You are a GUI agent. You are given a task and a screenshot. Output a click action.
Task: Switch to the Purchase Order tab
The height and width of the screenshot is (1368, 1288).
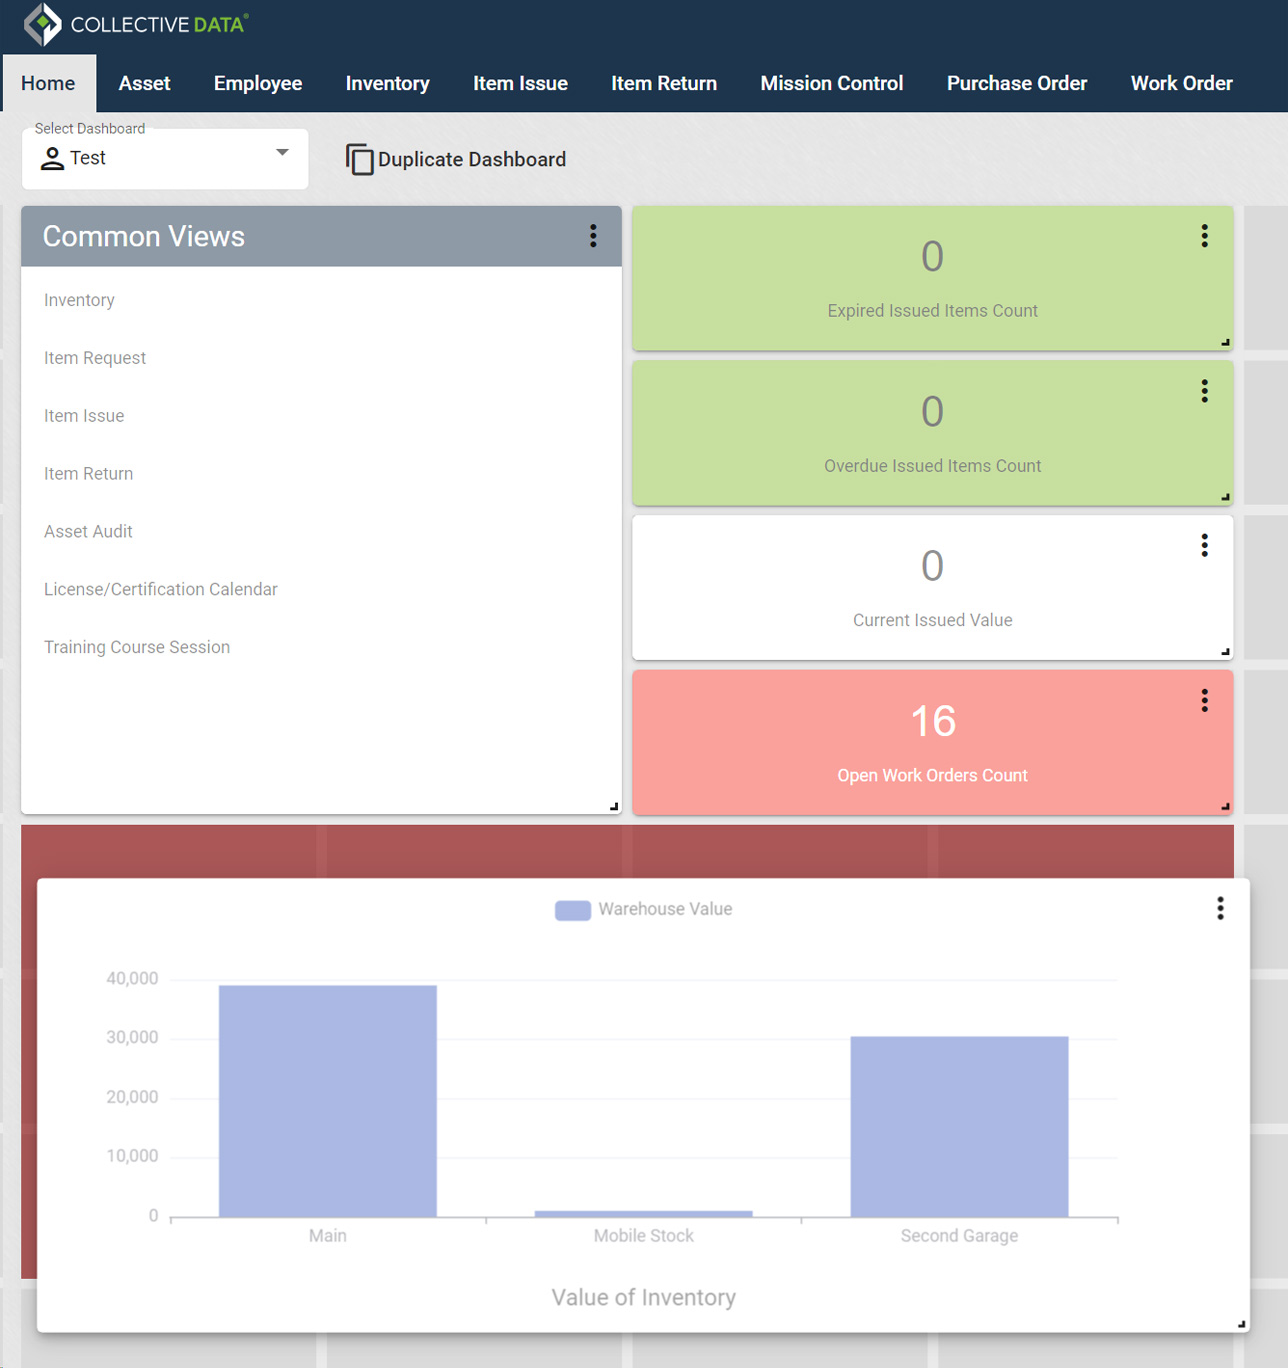[x=1016, y=83]
